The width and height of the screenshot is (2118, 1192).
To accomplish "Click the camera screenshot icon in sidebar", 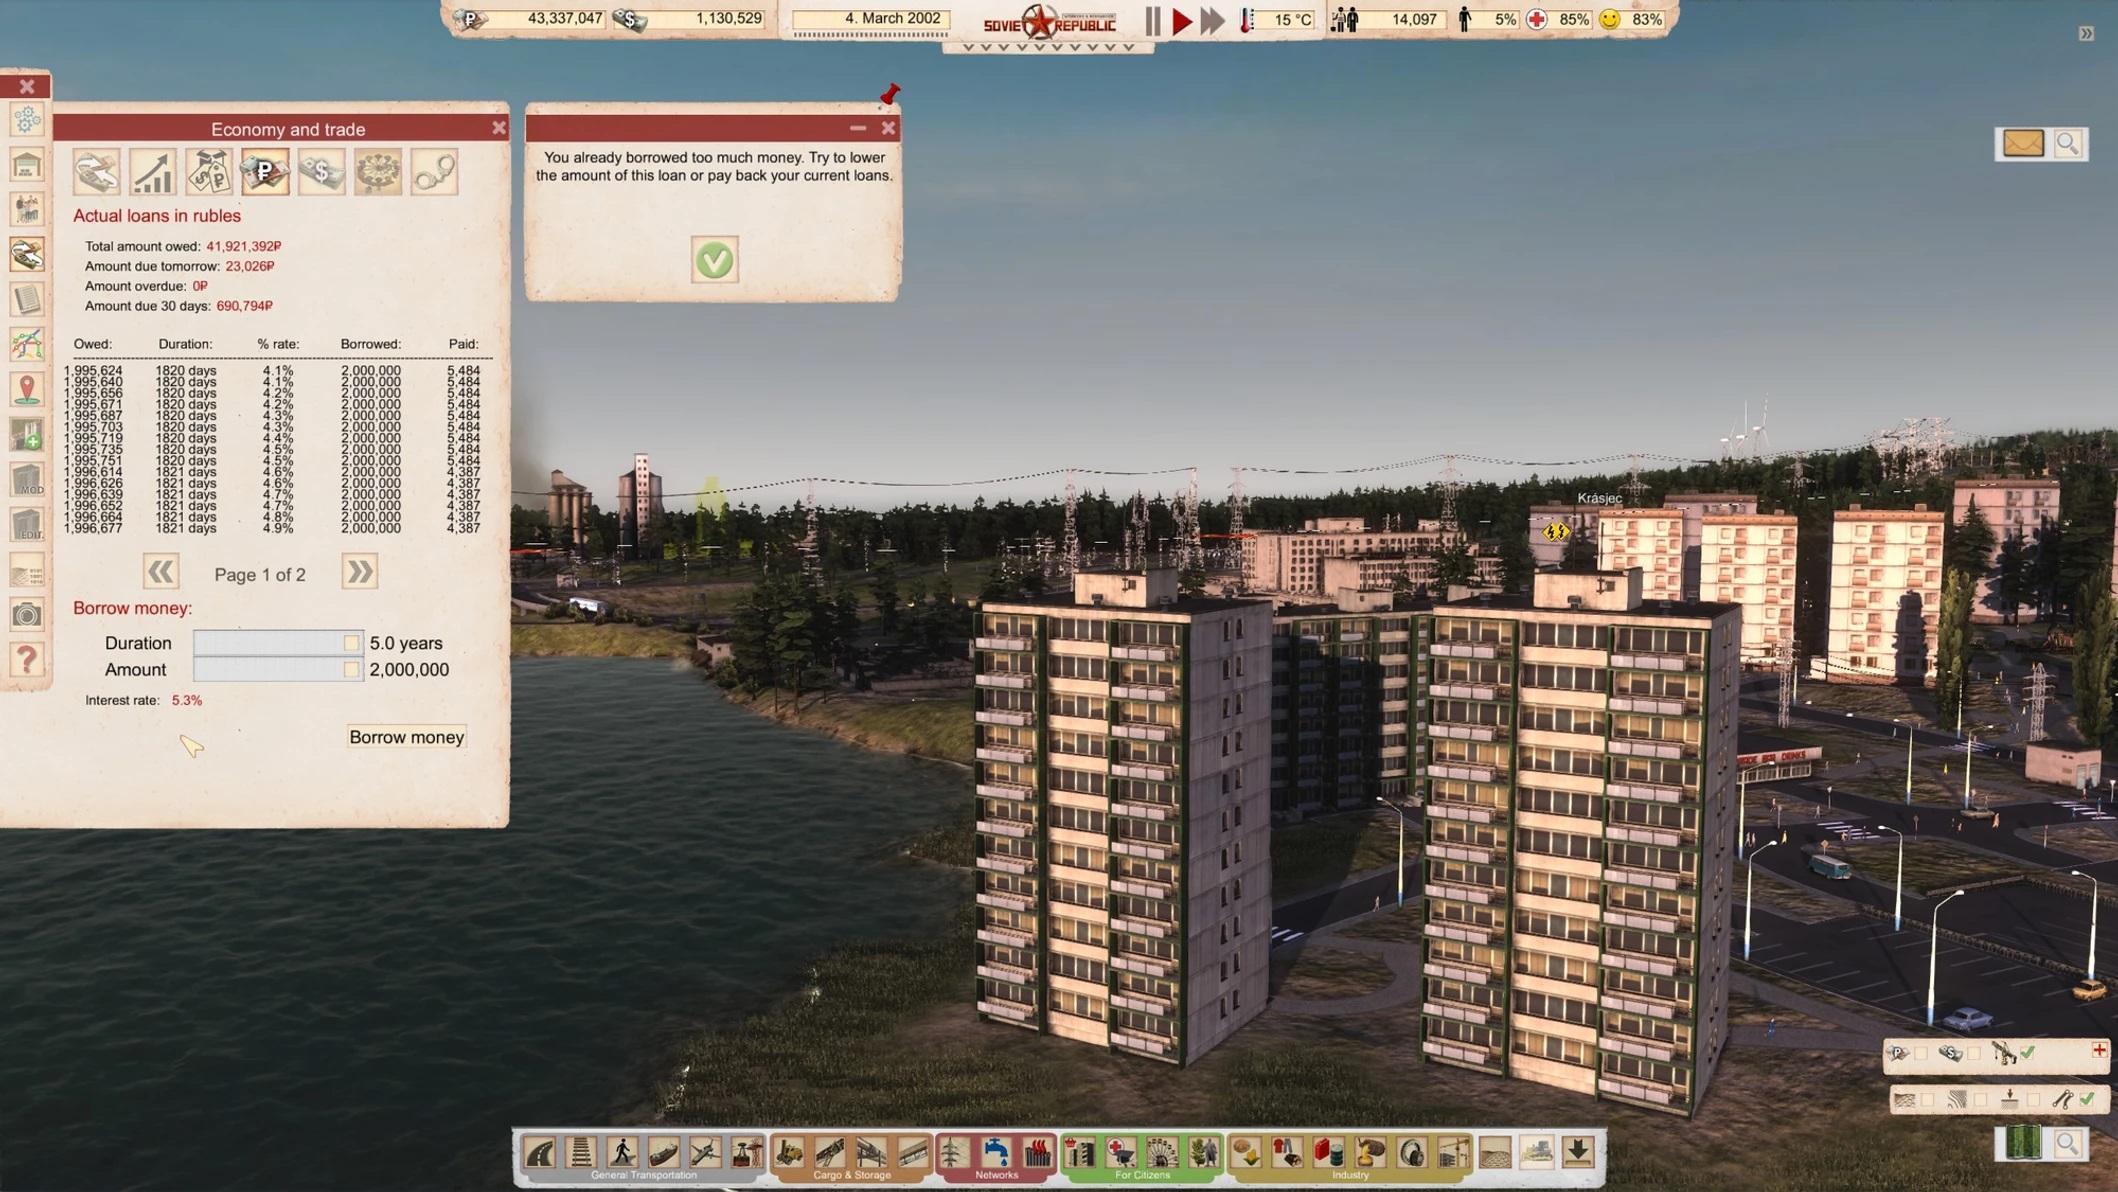I will click(27, 614).
